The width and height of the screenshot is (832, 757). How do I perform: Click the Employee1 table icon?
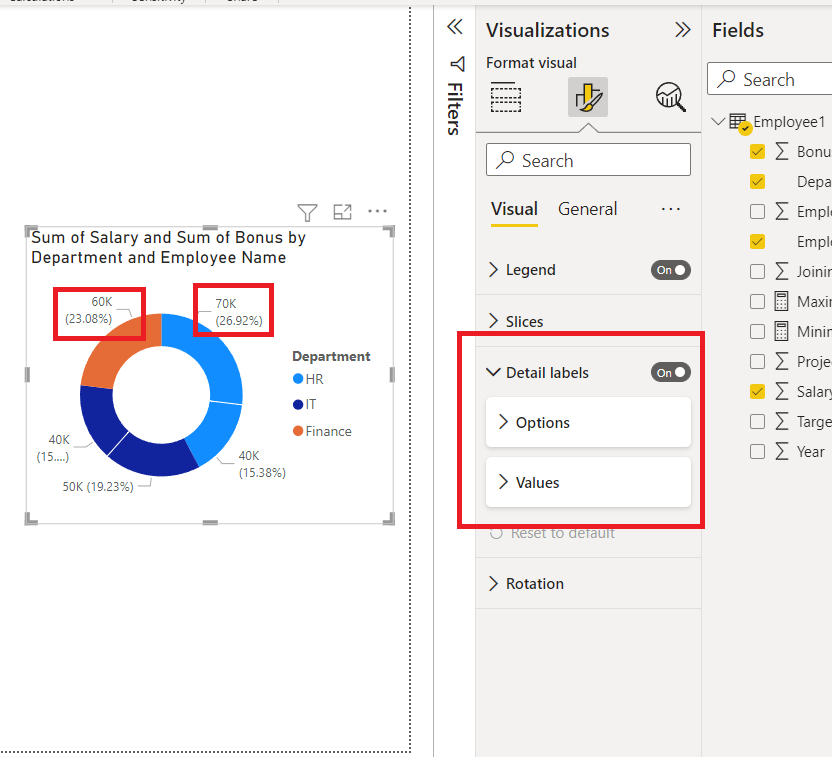coord(739,121)
